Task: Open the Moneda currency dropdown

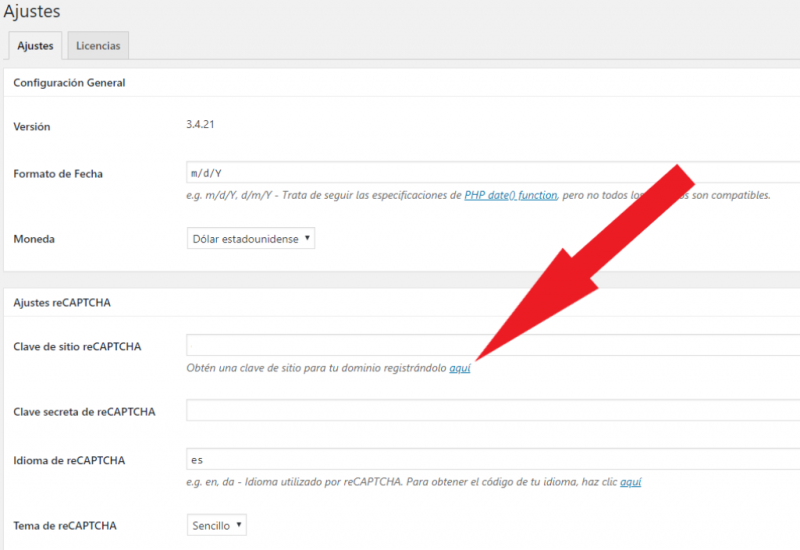Action: click(250, 239)
